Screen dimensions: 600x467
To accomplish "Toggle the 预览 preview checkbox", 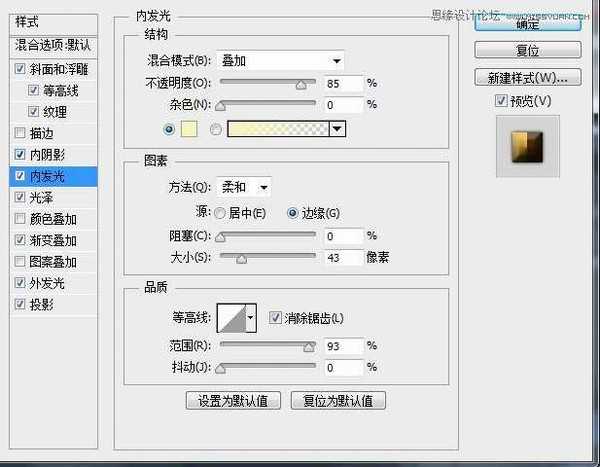I will coord(501,101).
